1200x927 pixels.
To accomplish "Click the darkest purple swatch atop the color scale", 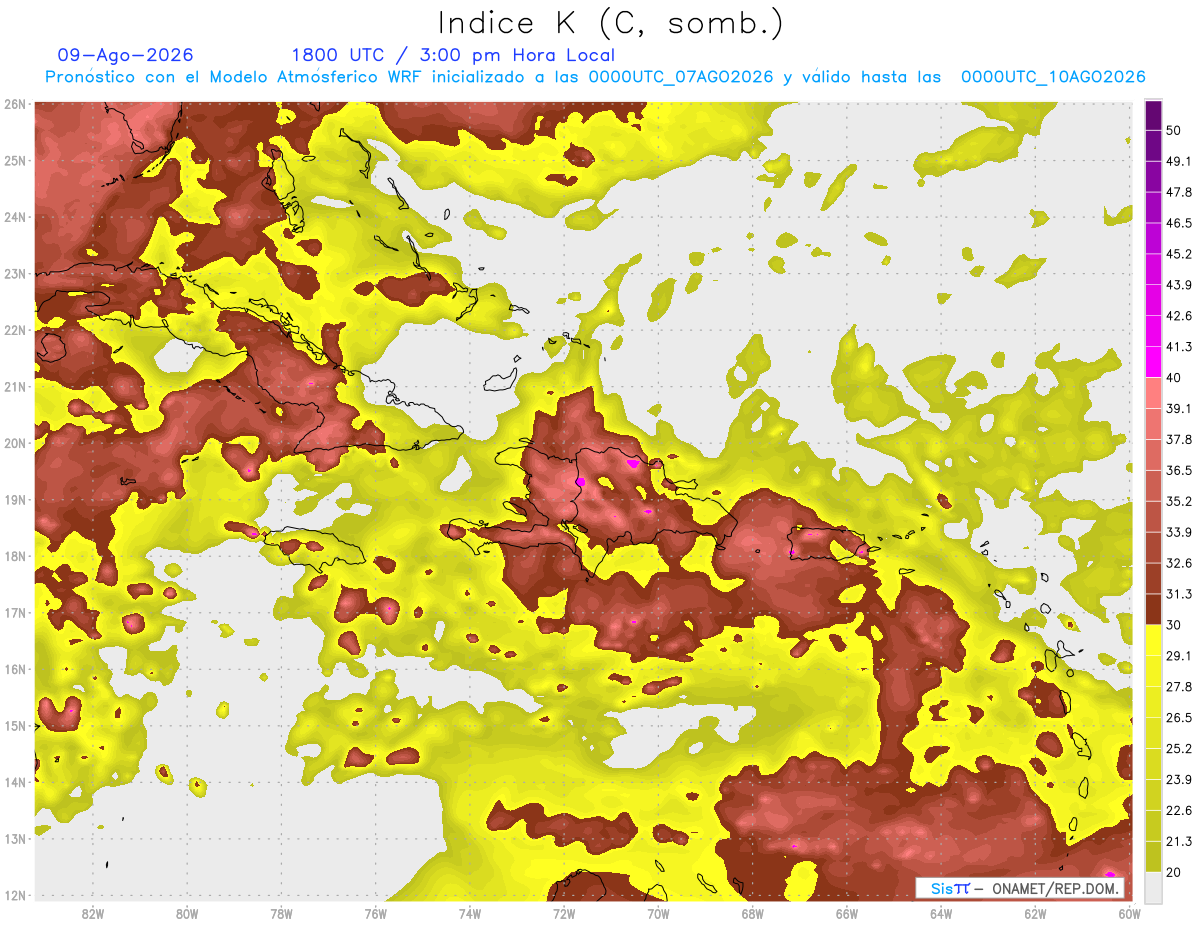I will (x=1152, y=115).
